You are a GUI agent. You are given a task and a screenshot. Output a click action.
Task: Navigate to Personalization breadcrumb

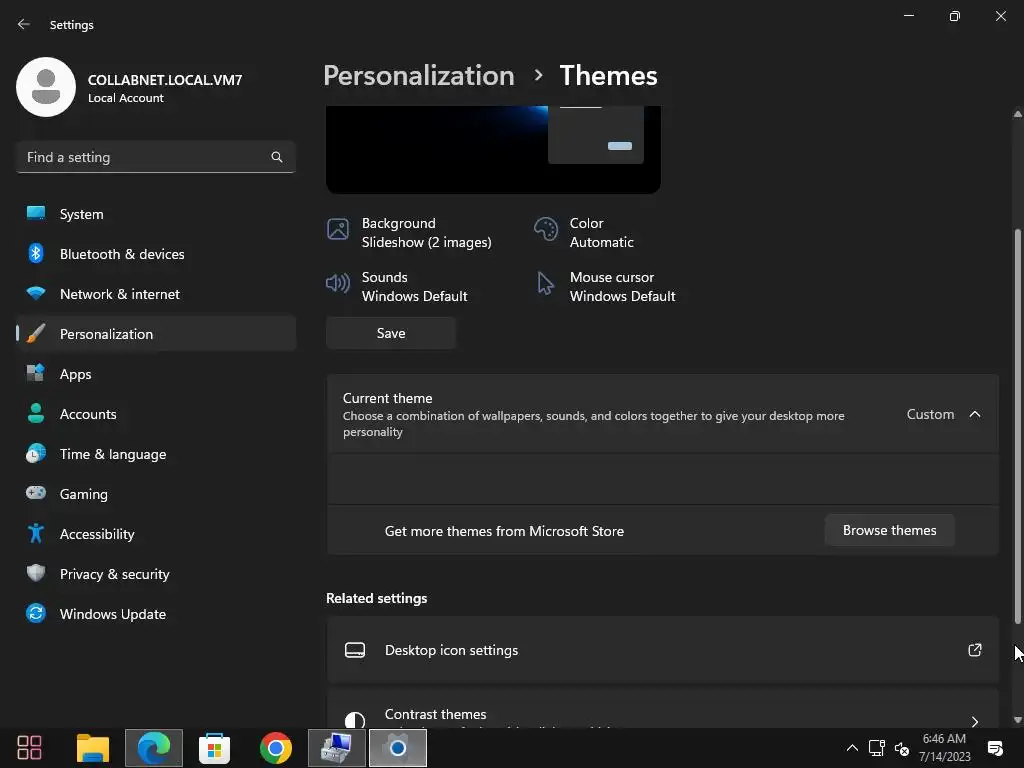[419, 76]
